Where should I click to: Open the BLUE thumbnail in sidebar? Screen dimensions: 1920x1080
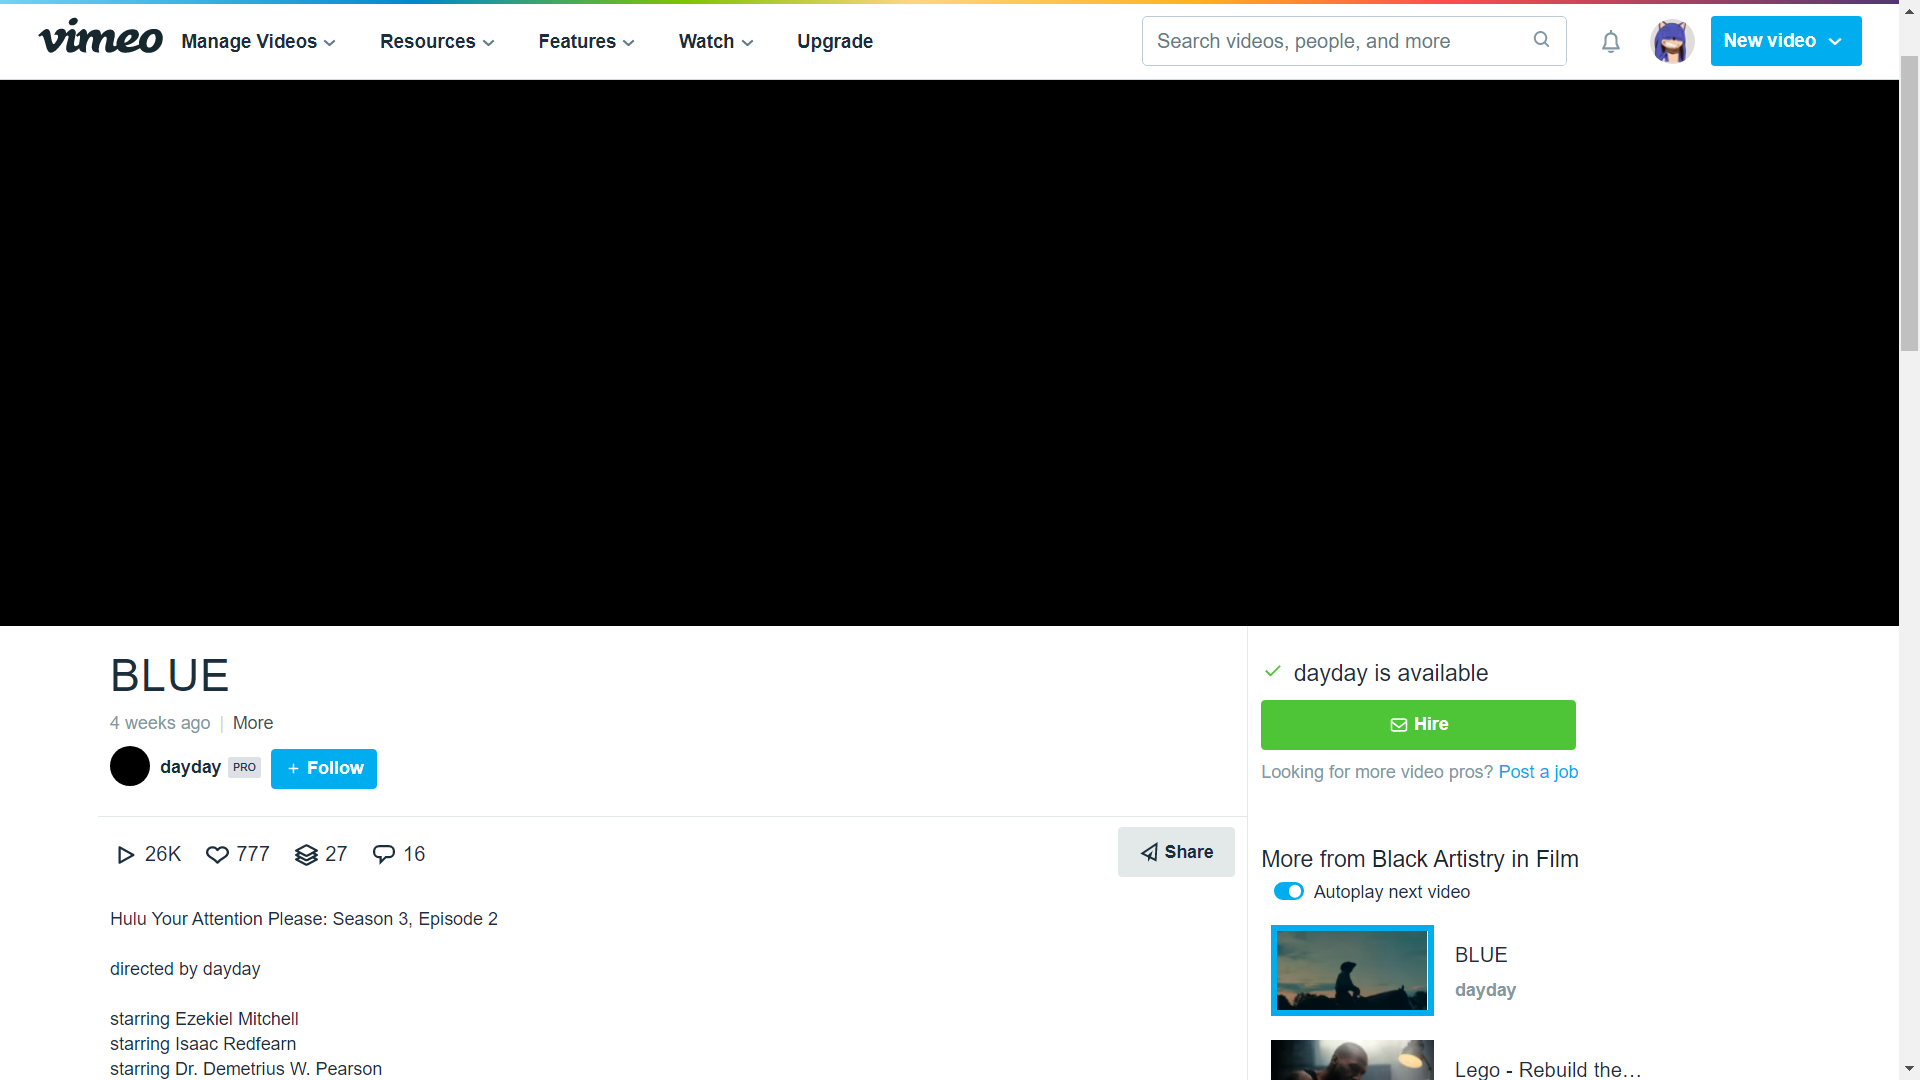[1352, 970]
